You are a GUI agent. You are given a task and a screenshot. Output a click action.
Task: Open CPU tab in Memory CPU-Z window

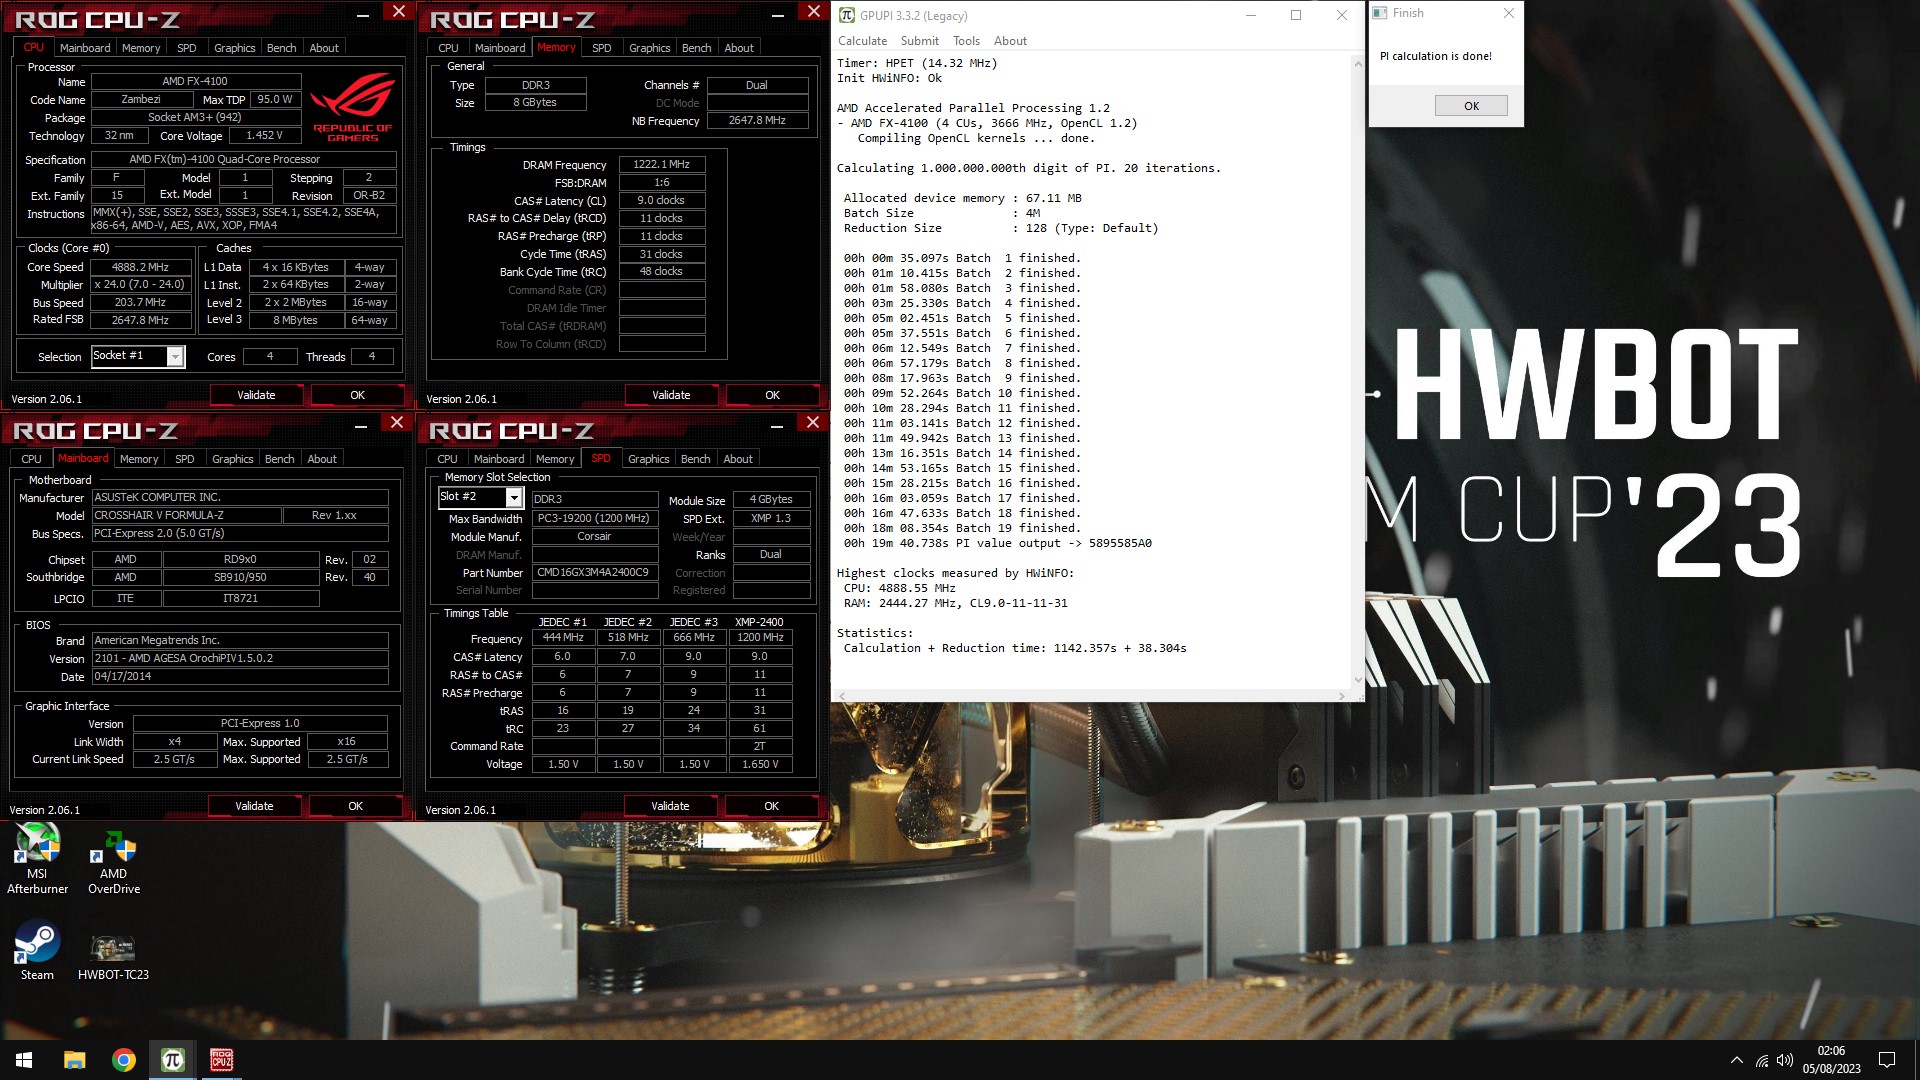tap(448, 48)
